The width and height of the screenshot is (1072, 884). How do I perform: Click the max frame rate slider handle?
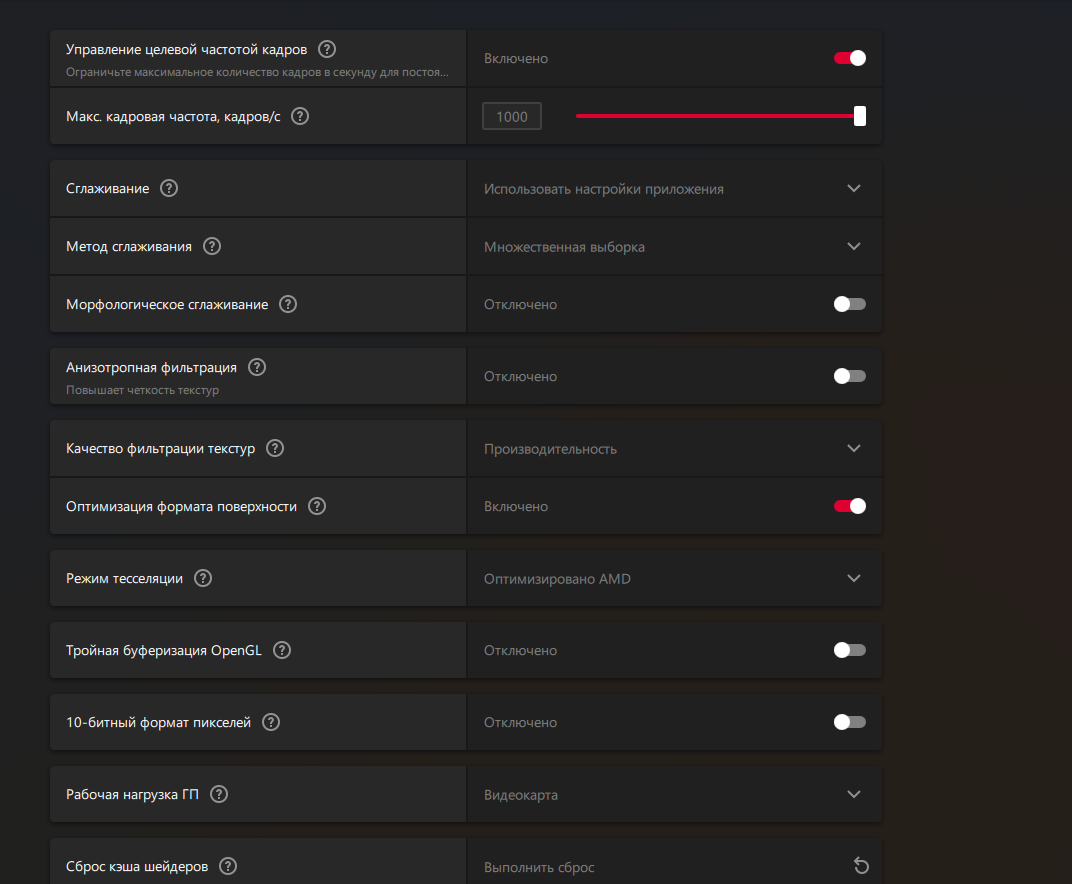pyautogui.click(x=860, y=116)
